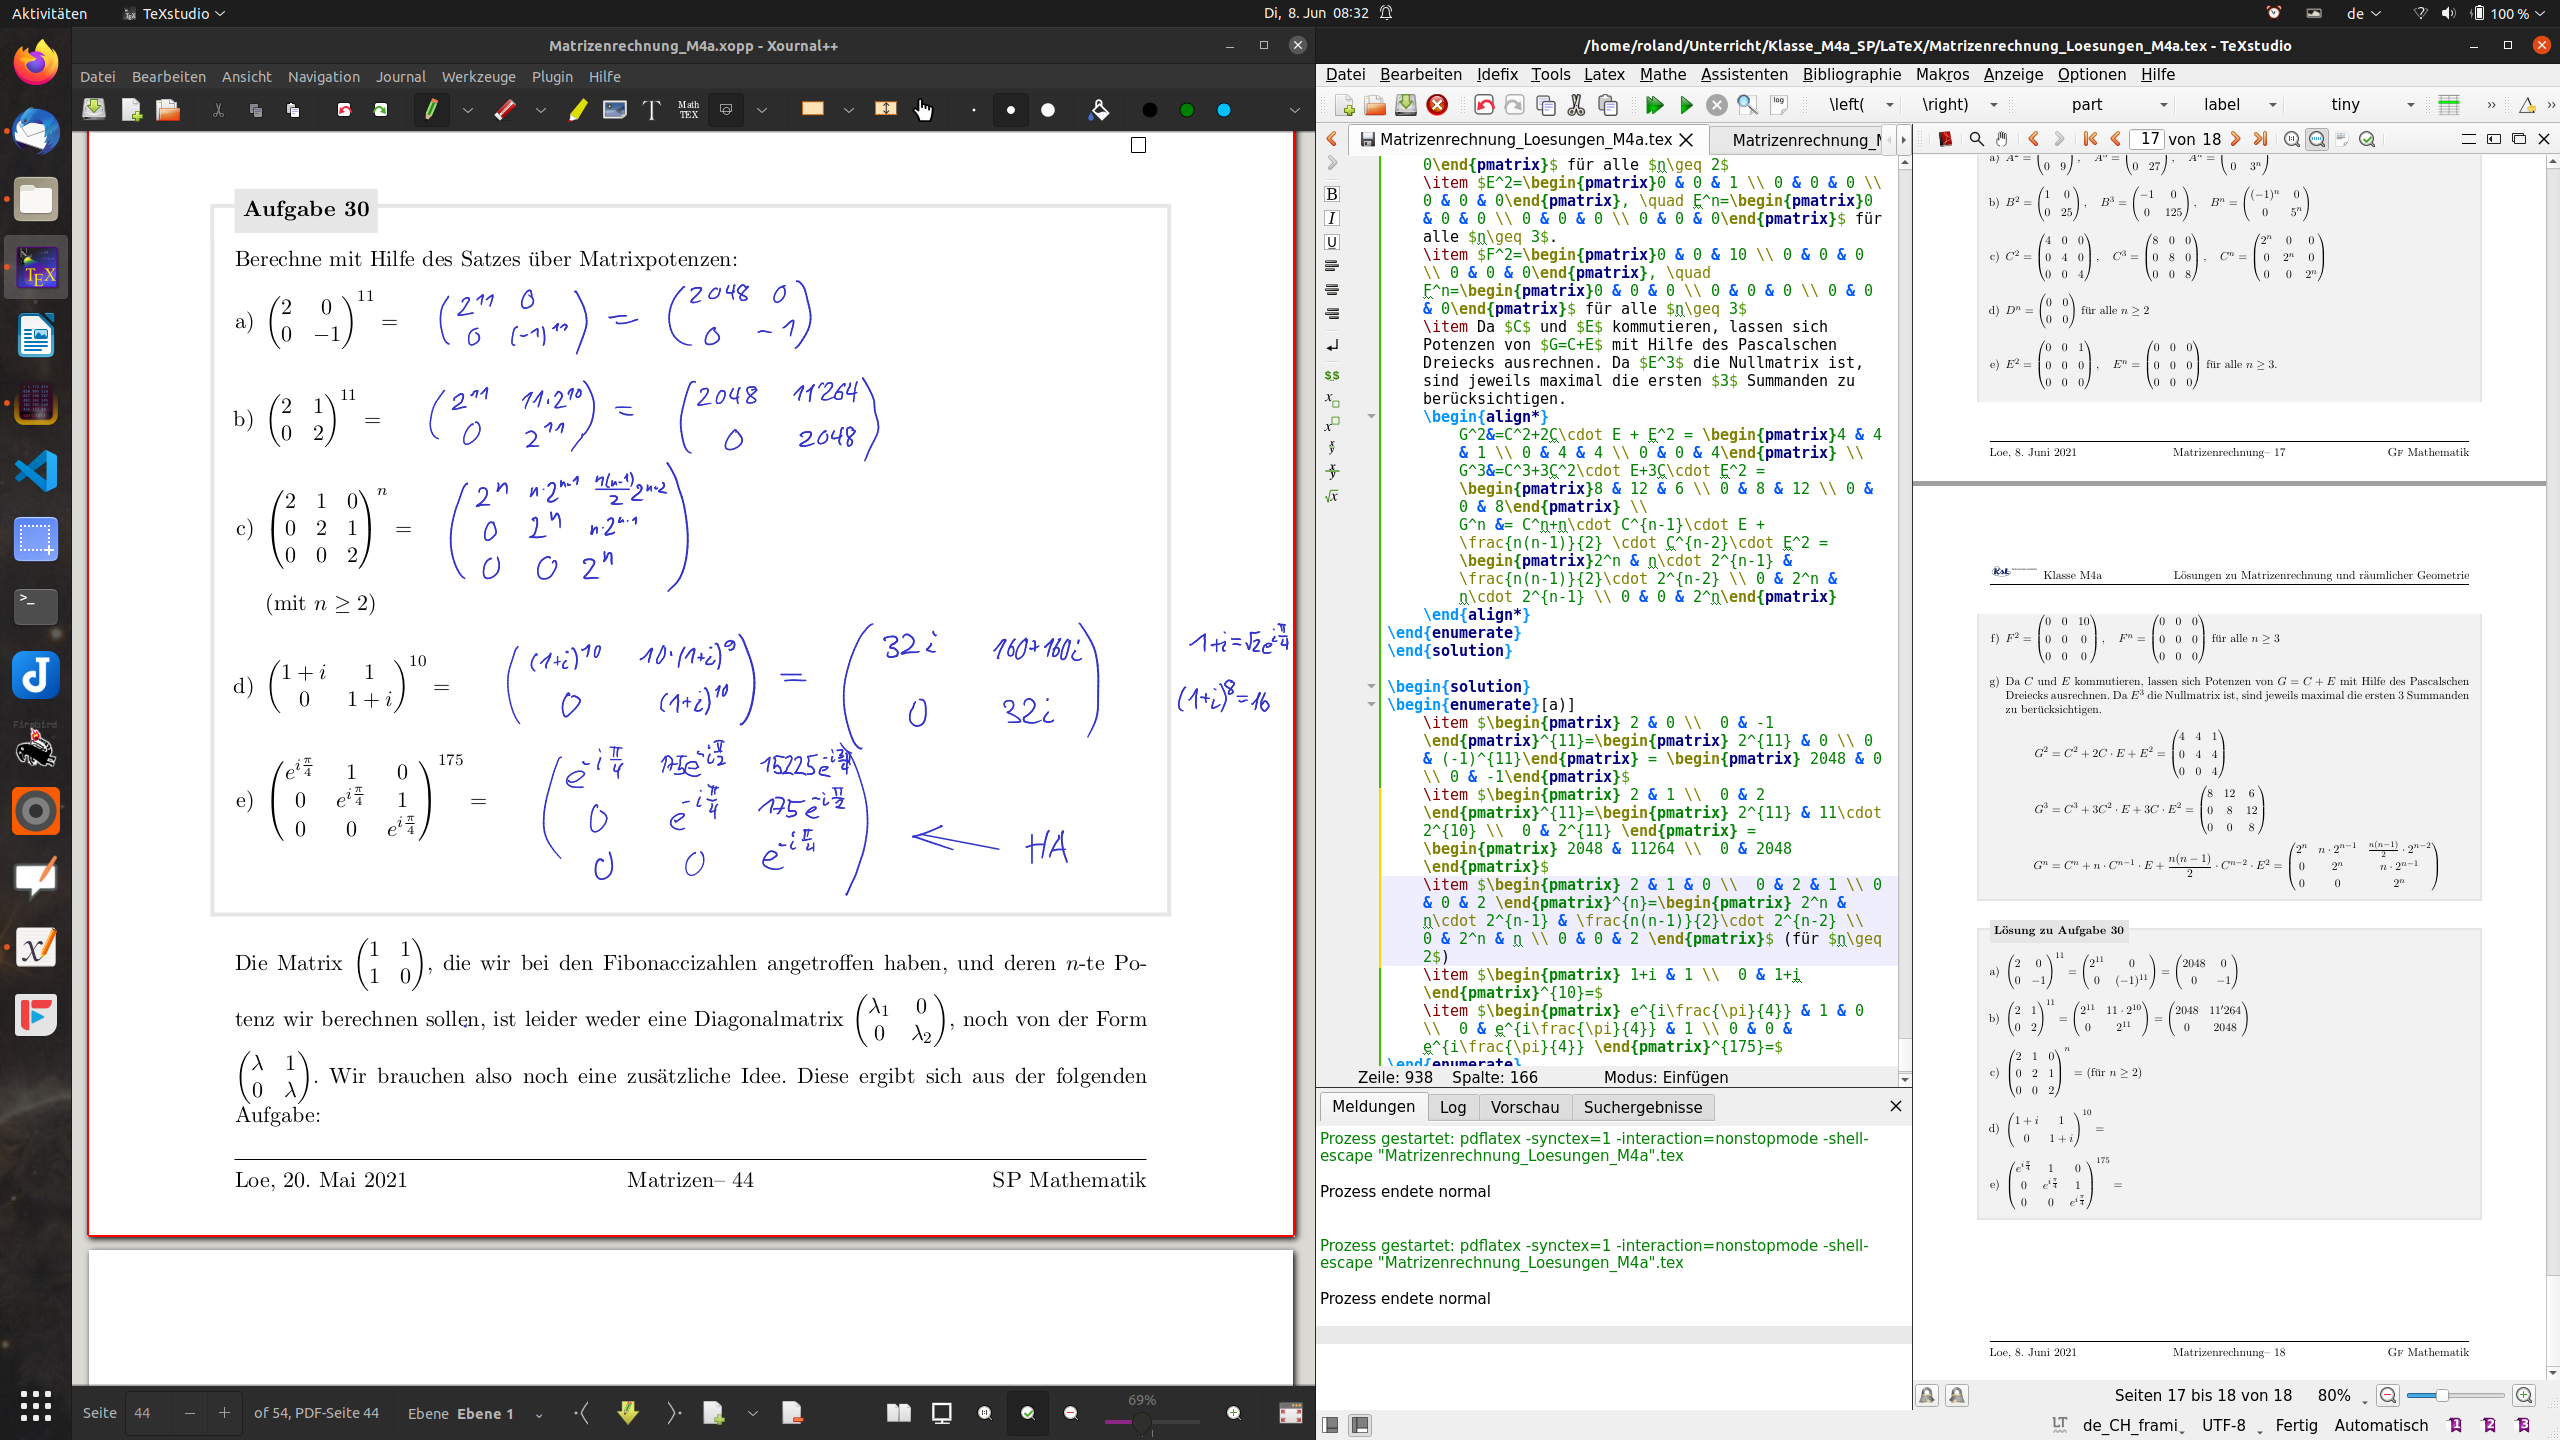Select the Text tool in Xournal++ toolbar
The image size is (2560, 1440).
[x=653, y=110]
